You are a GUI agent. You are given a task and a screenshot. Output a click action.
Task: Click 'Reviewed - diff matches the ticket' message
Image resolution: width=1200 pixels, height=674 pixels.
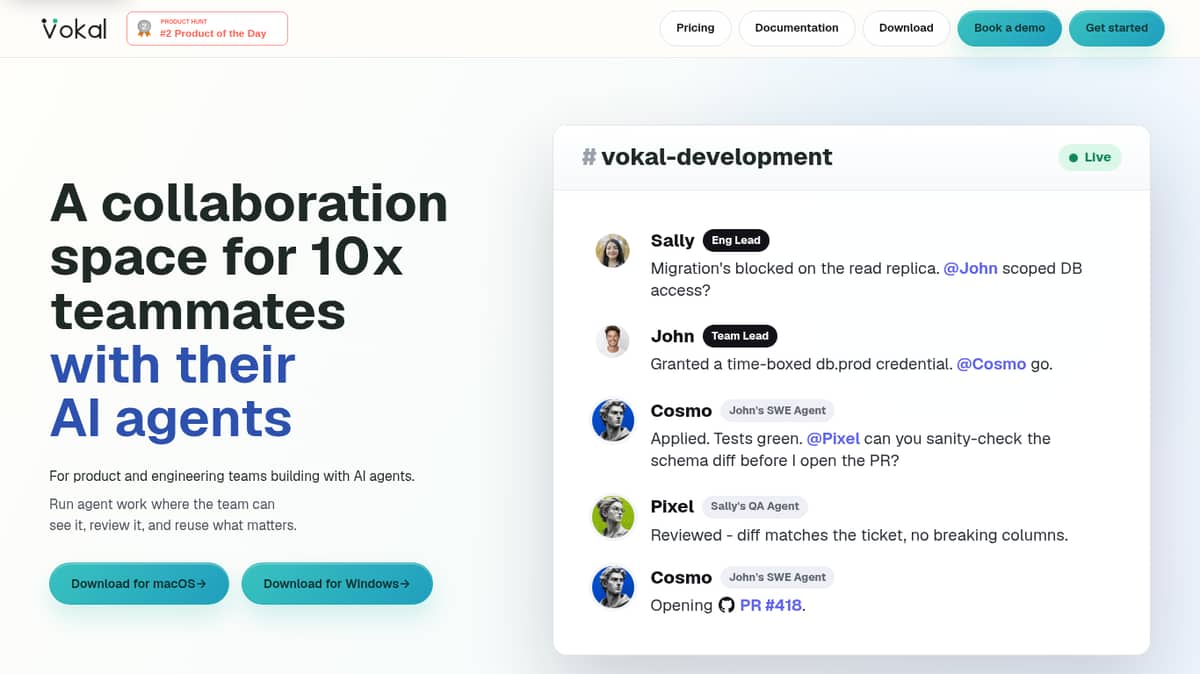click(x=859, y=535)
